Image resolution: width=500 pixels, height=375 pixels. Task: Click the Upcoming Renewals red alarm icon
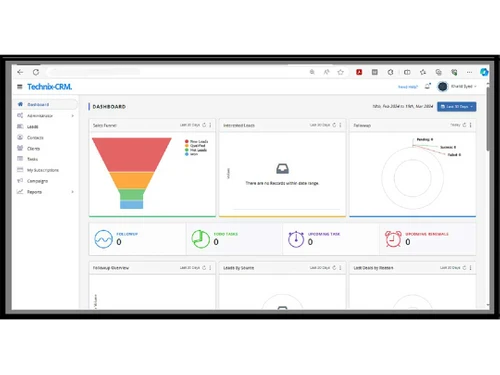pos(393,239)
